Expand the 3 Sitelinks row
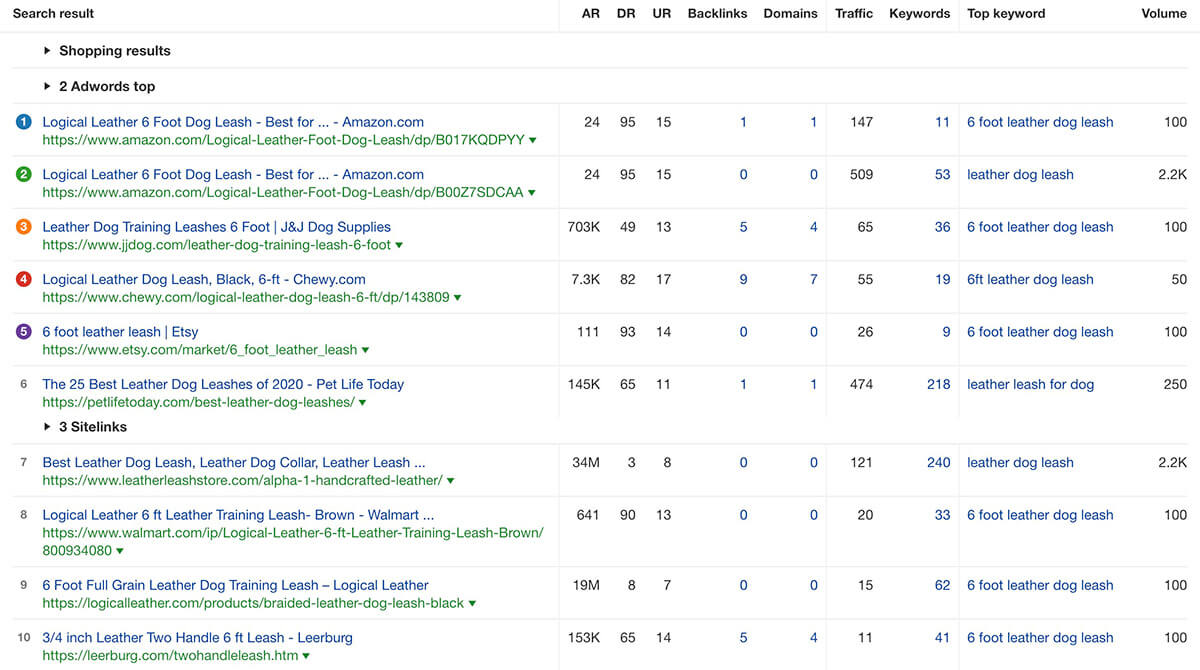1200x670 pixels. [84, 427]
